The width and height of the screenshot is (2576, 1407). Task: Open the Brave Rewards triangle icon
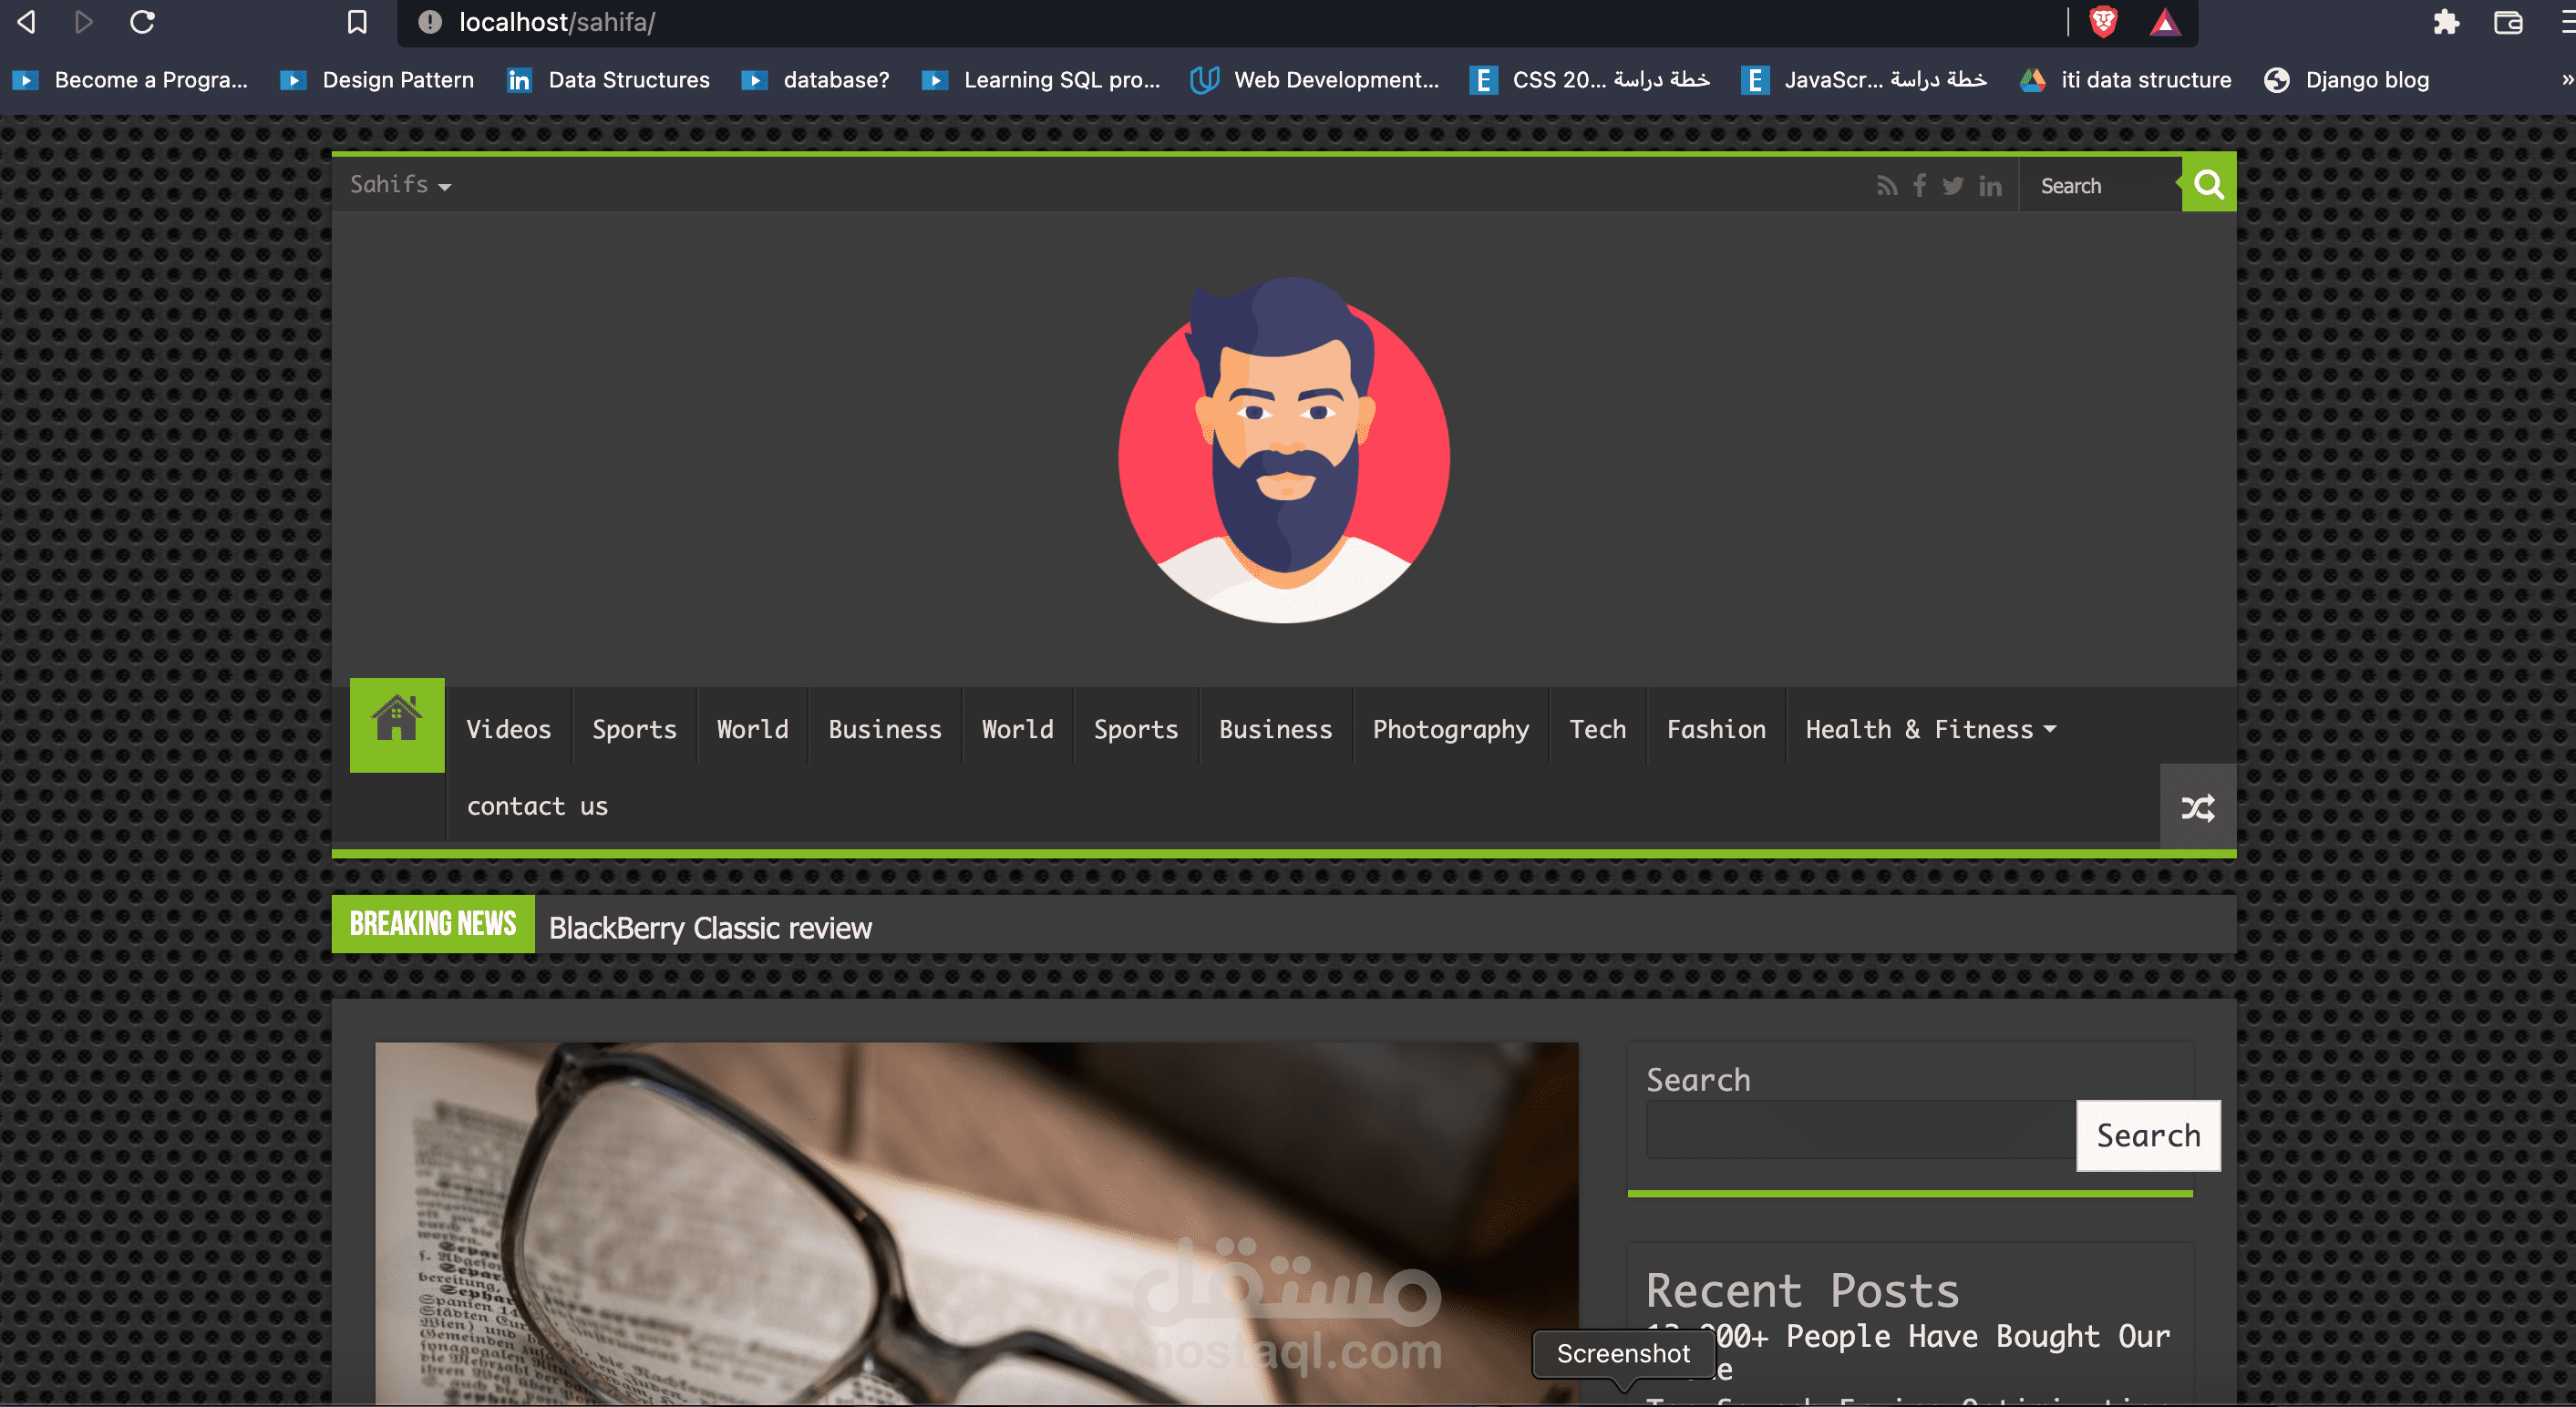[x=2165, y=22]
